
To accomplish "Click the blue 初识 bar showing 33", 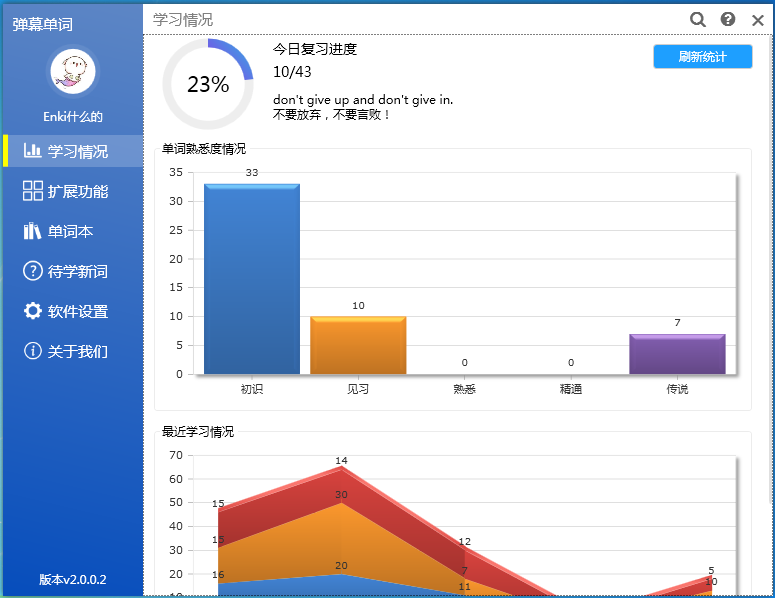I will tap(252, 278).
